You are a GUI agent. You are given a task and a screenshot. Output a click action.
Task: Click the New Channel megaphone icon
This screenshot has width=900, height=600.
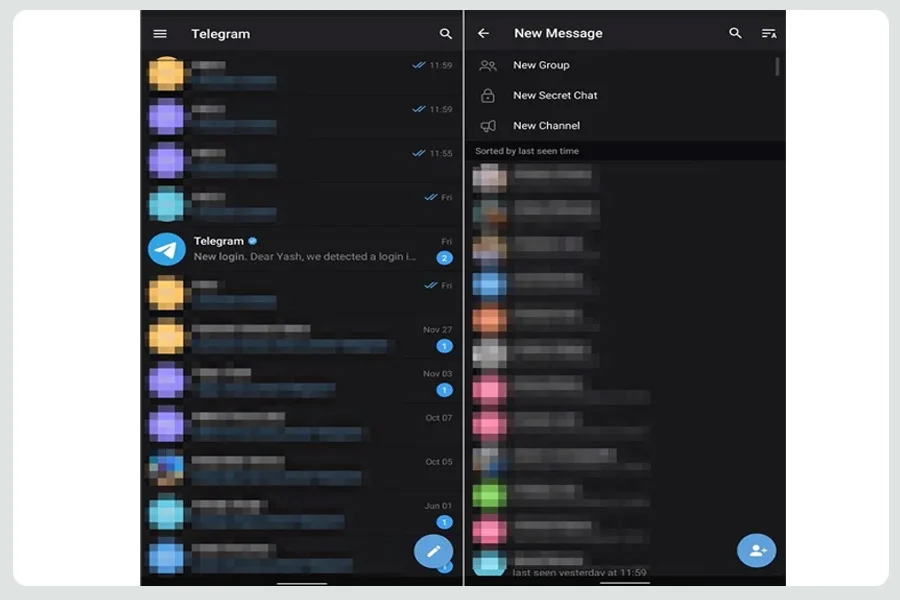488,126
